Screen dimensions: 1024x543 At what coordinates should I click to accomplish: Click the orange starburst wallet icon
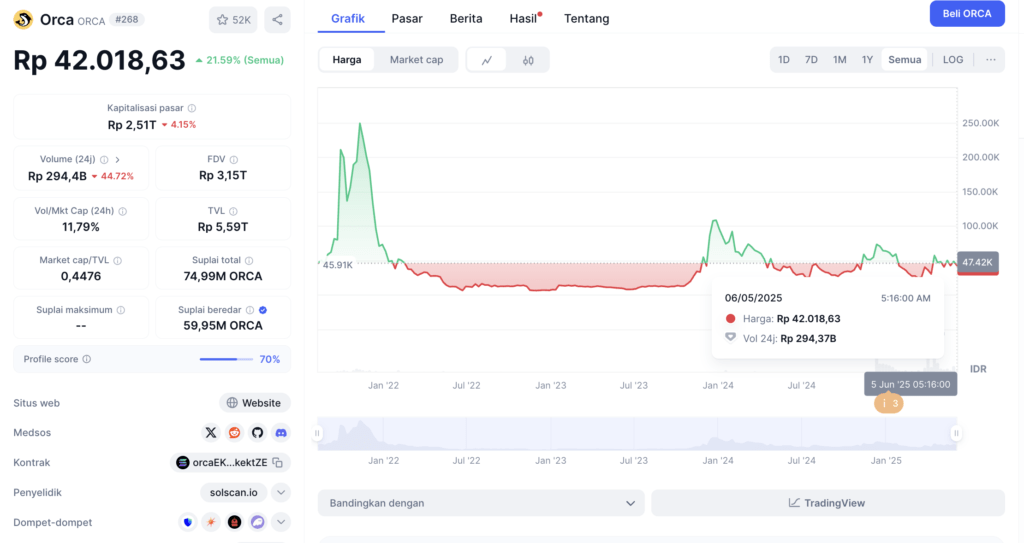(x=211, y=522)
